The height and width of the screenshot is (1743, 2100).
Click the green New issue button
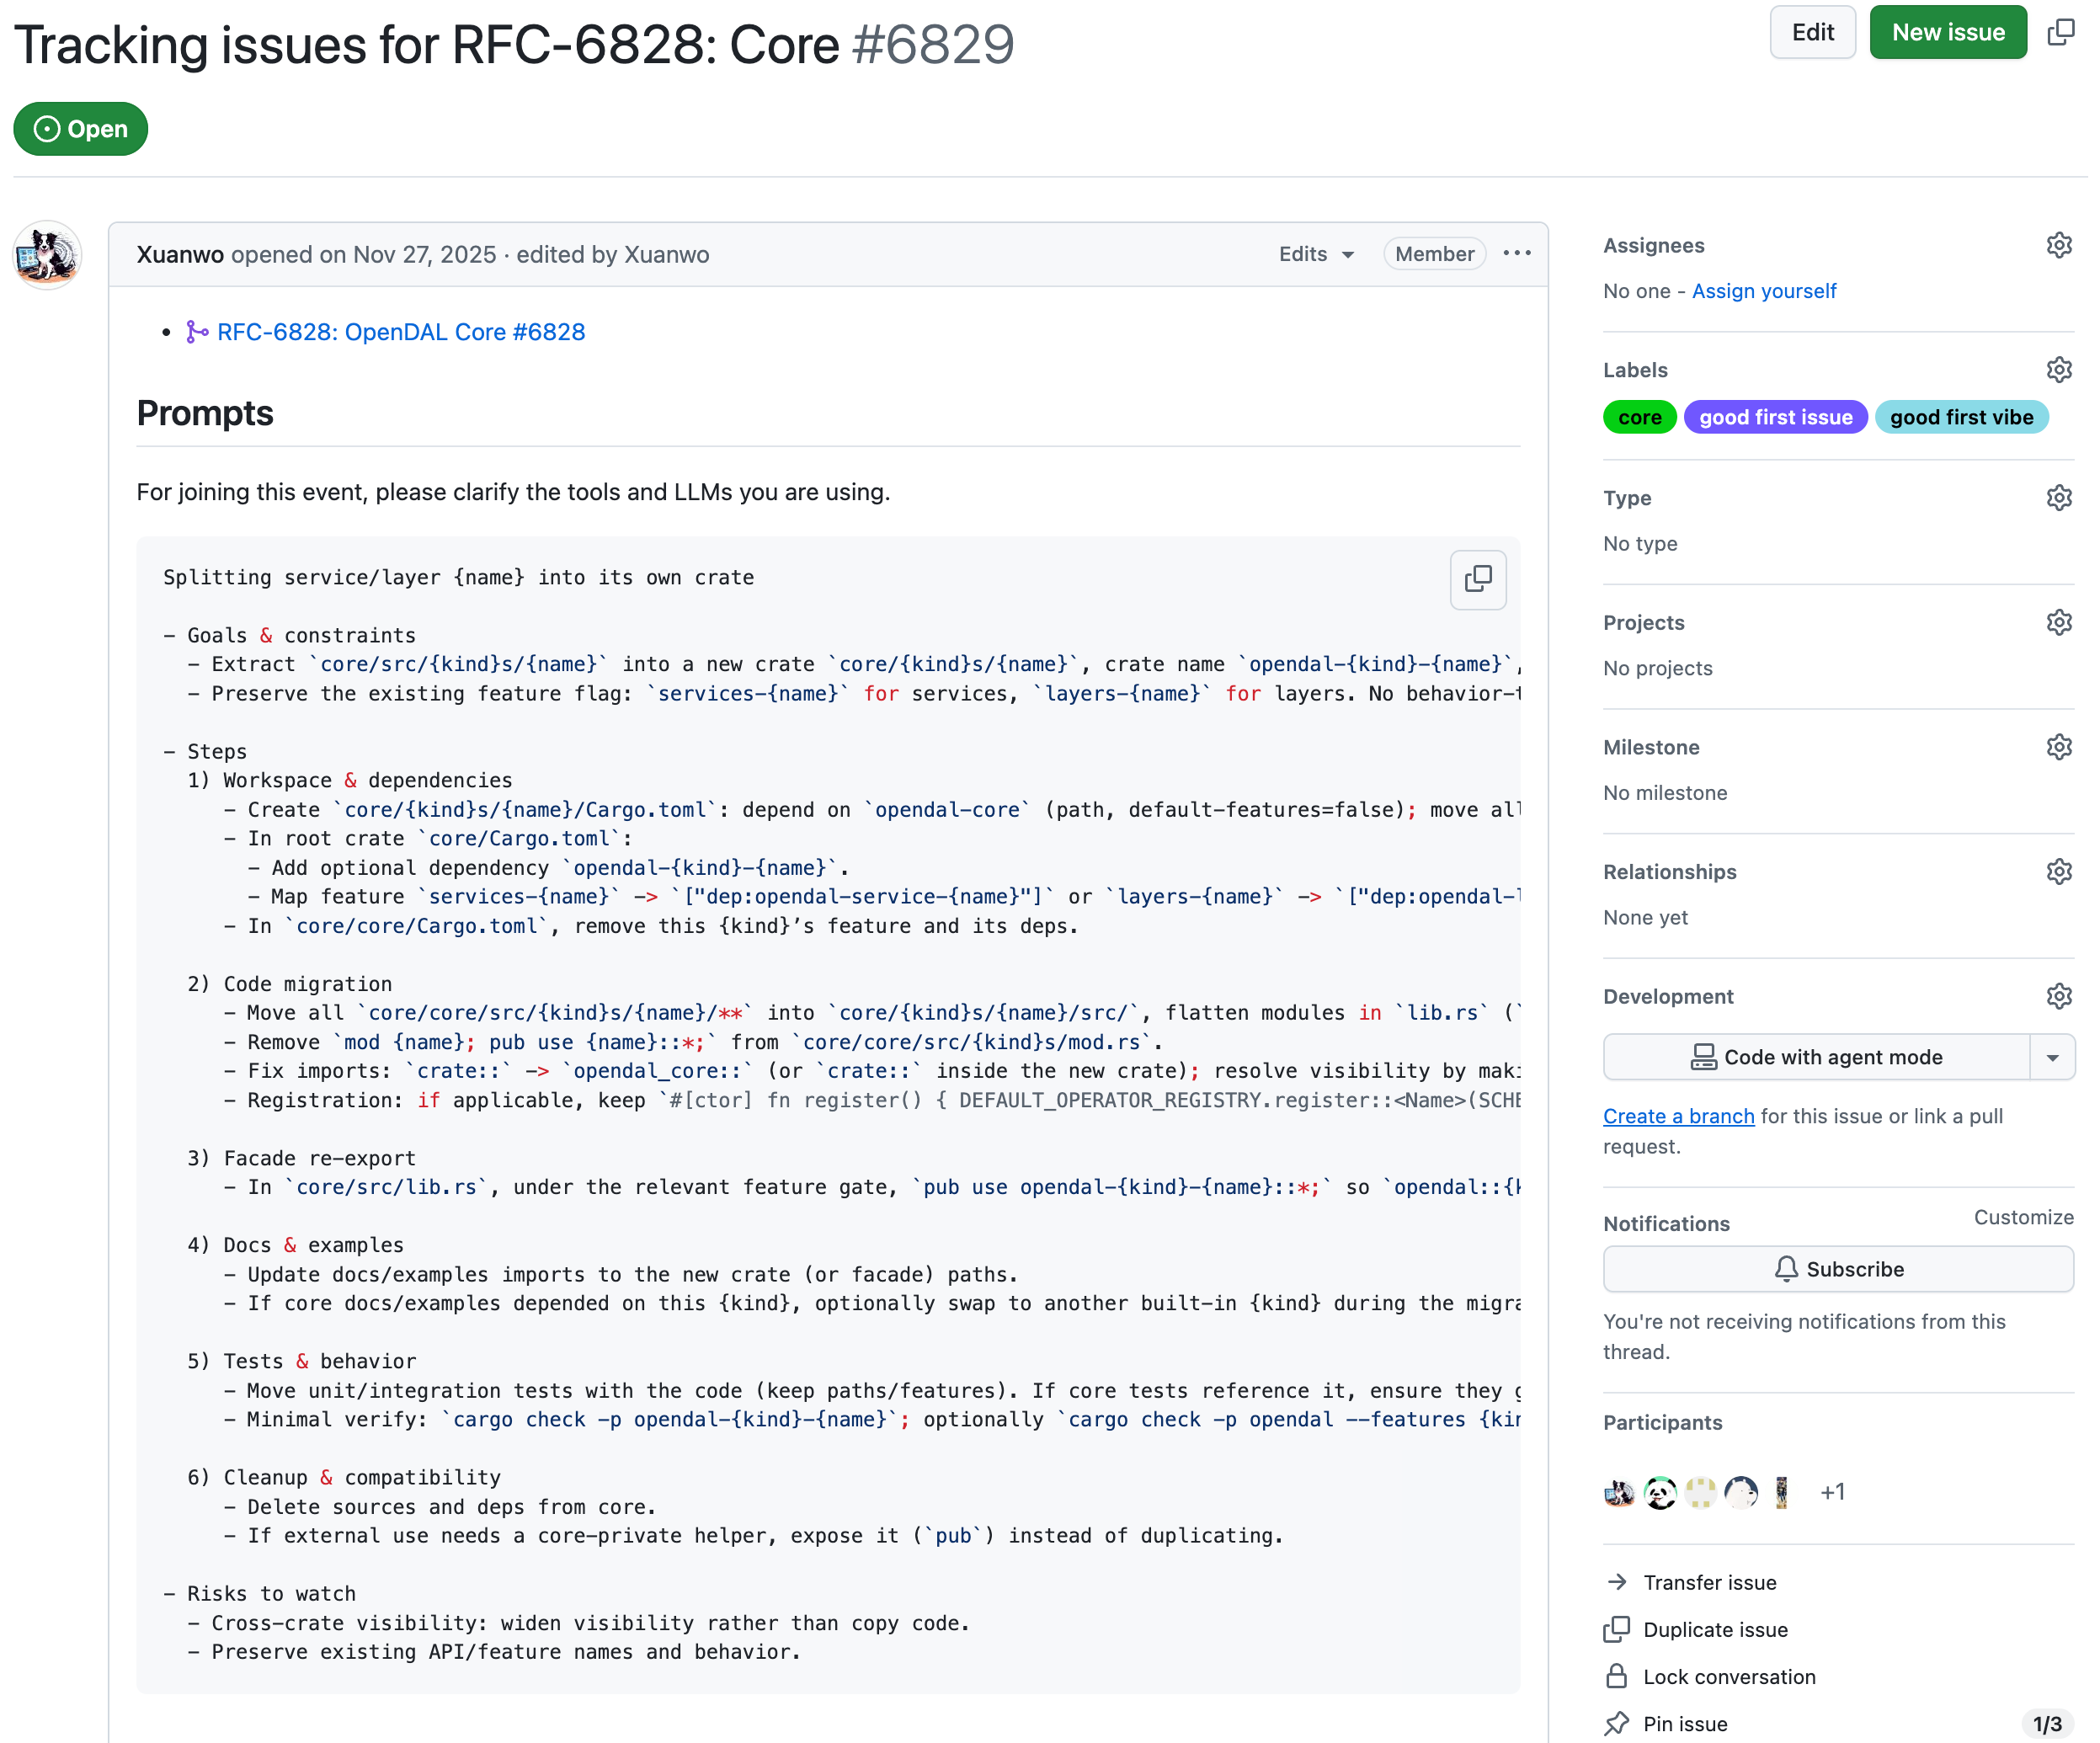pos(1947,33)
